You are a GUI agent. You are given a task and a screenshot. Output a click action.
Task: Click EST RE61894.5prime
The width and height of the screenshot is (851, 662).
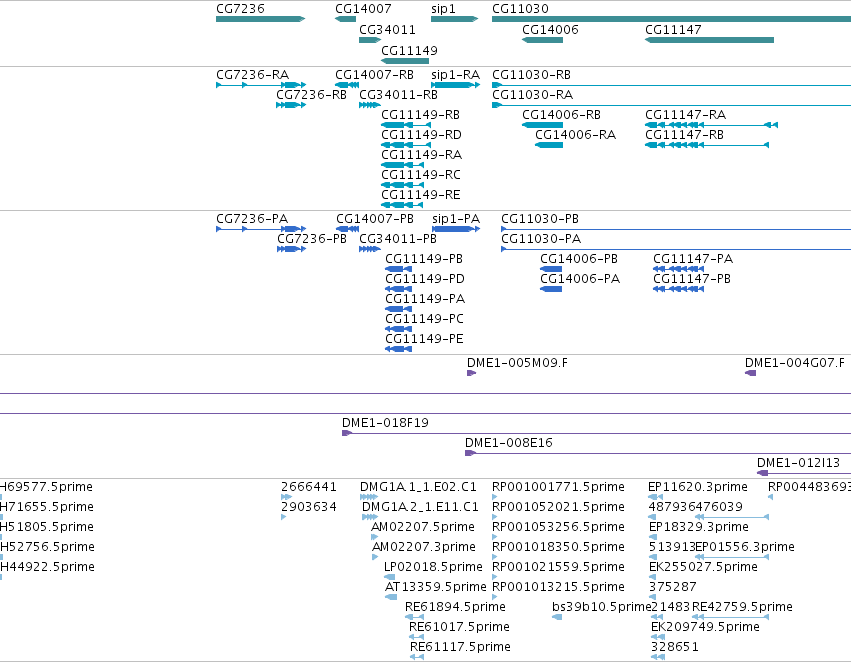pos(455,607)
